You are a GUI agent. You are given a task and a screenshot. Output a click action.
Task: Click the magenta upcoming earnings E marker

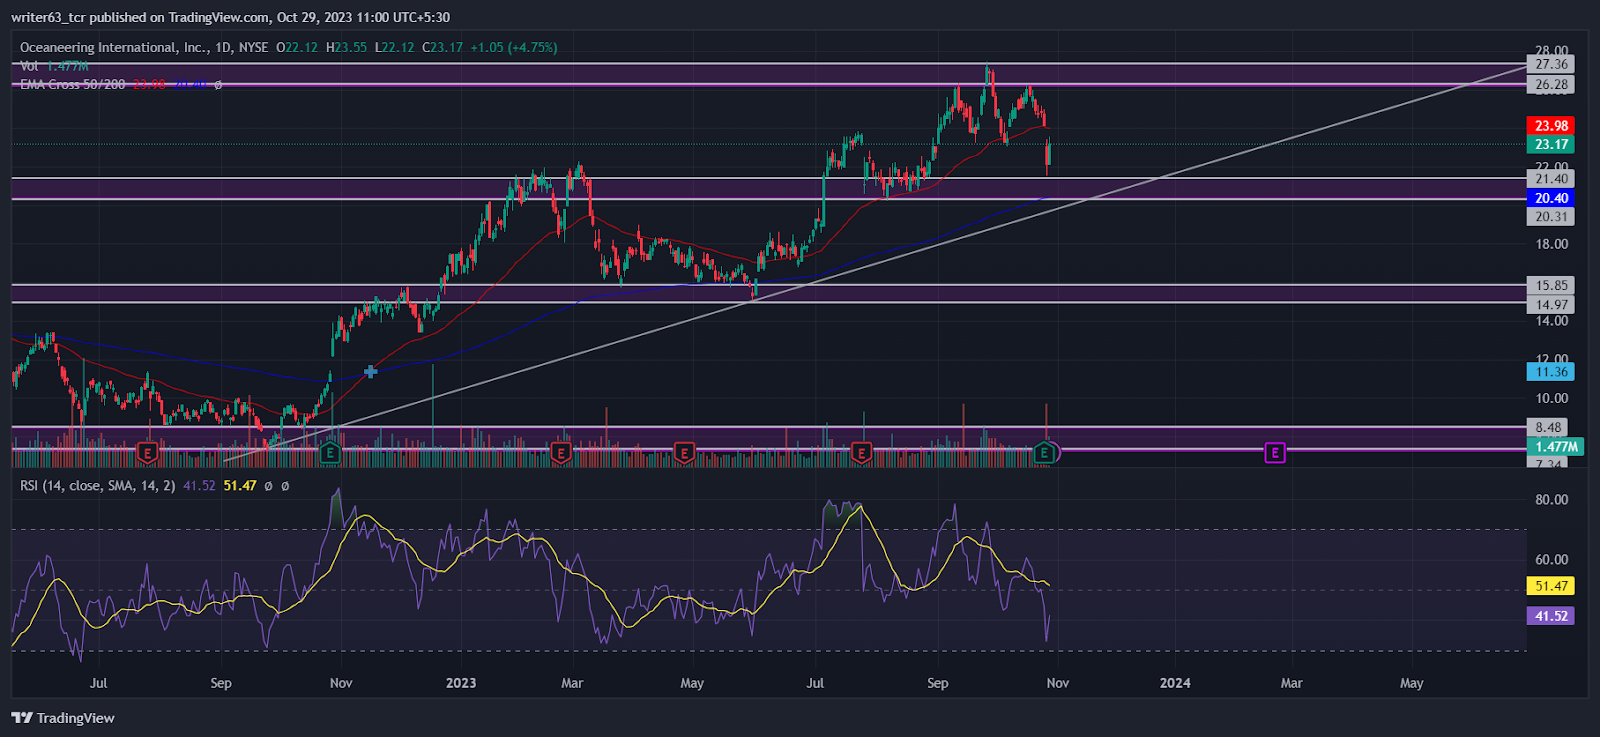(1274, 453)
